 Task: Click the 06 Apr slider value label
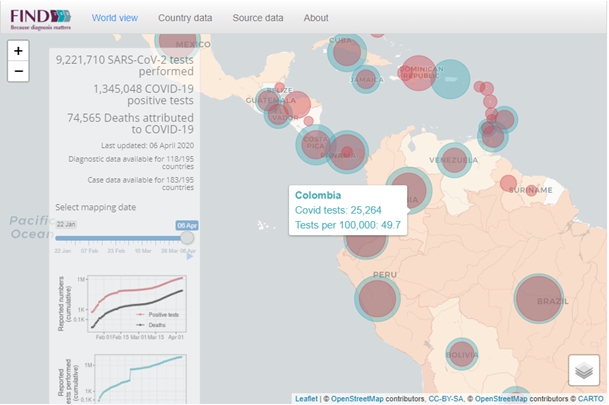187,226
